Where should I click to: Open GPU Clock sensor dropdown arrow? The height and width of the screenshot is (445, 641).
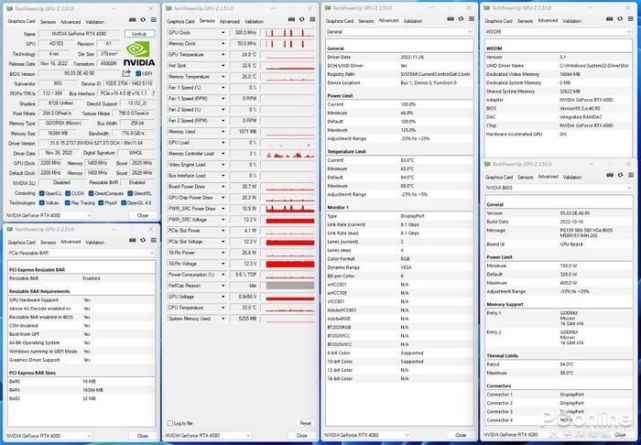223,33
